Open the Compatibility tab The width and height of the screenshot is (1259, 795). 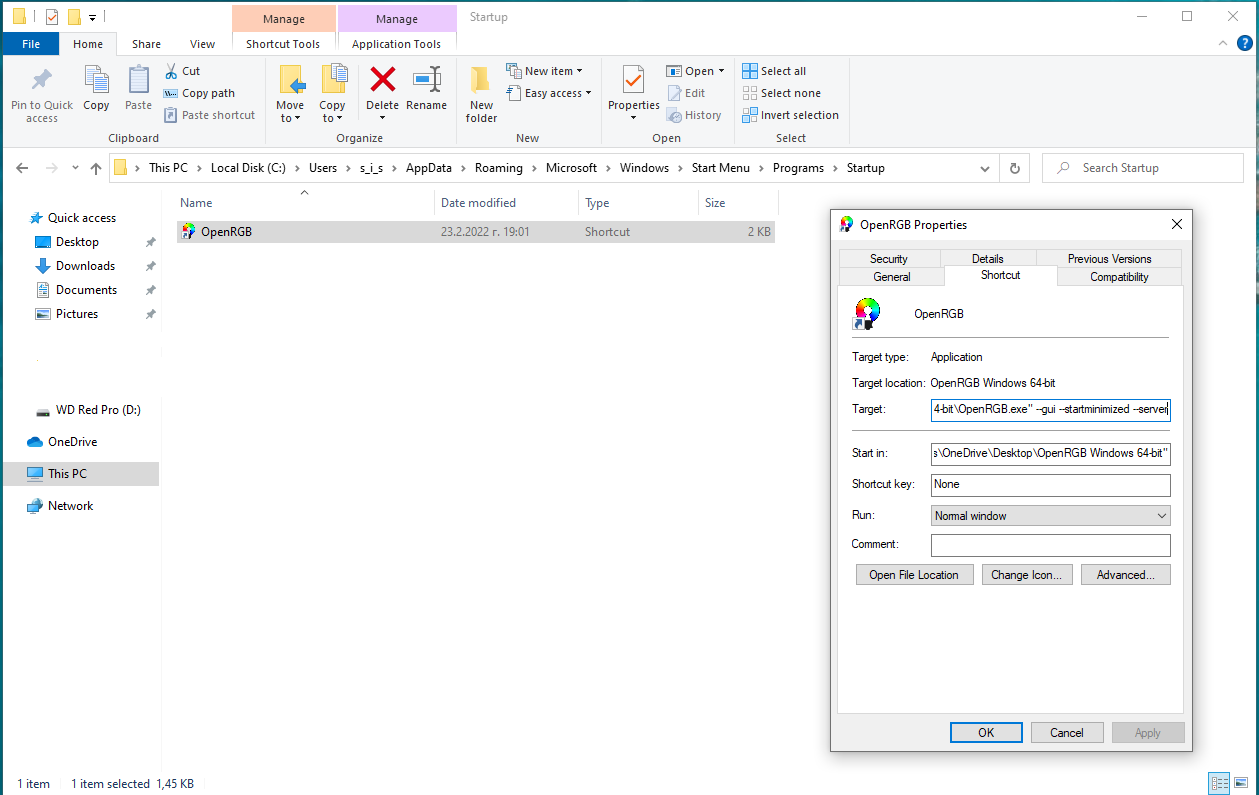pos(1119,277)
